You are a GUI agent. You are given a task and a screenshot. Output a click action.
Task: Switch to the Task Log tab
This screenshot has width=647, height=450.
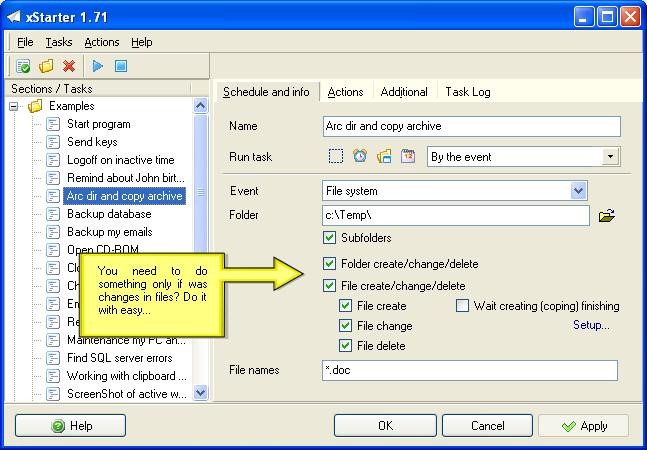point(467,92)
